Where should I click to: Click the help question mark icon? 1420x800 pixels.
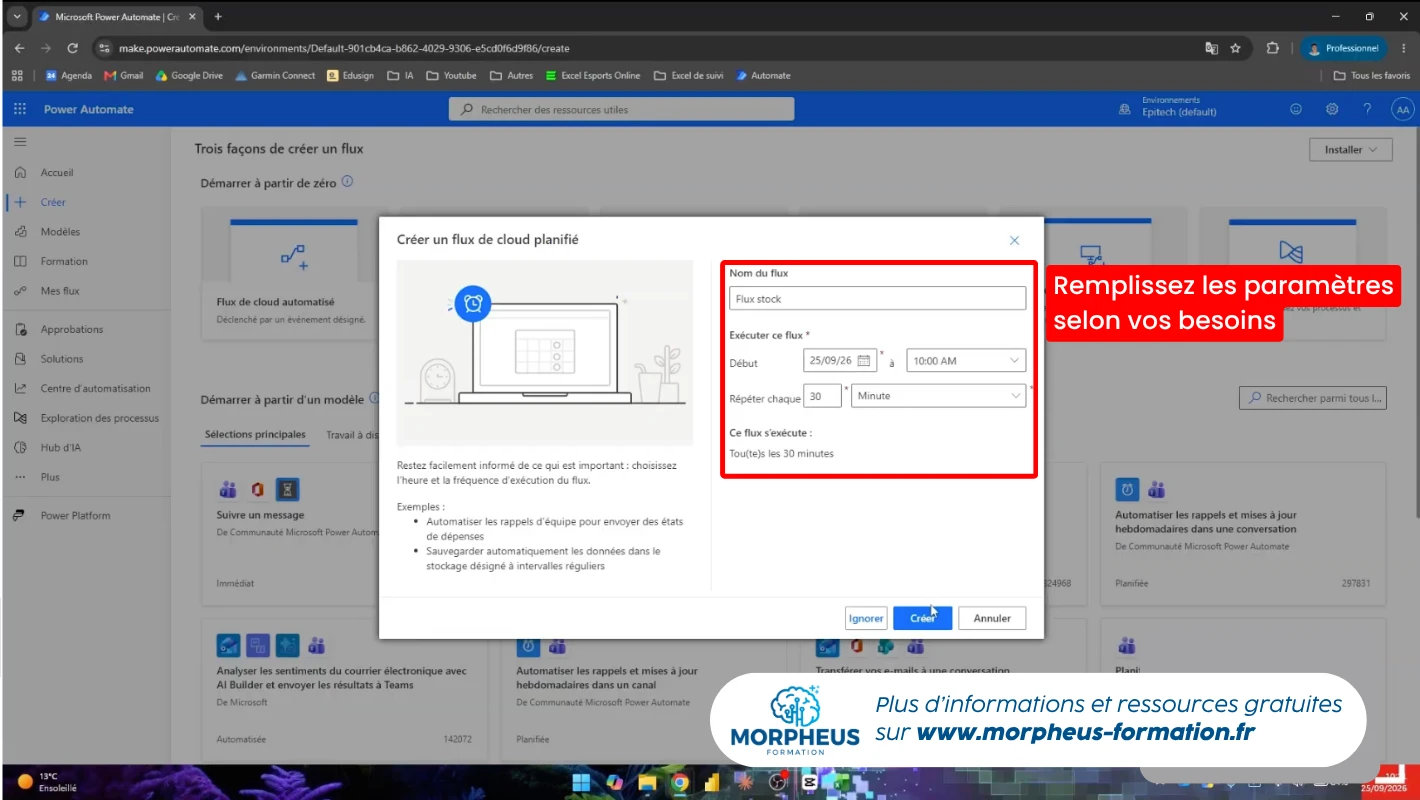click(x=1367, y=109)
